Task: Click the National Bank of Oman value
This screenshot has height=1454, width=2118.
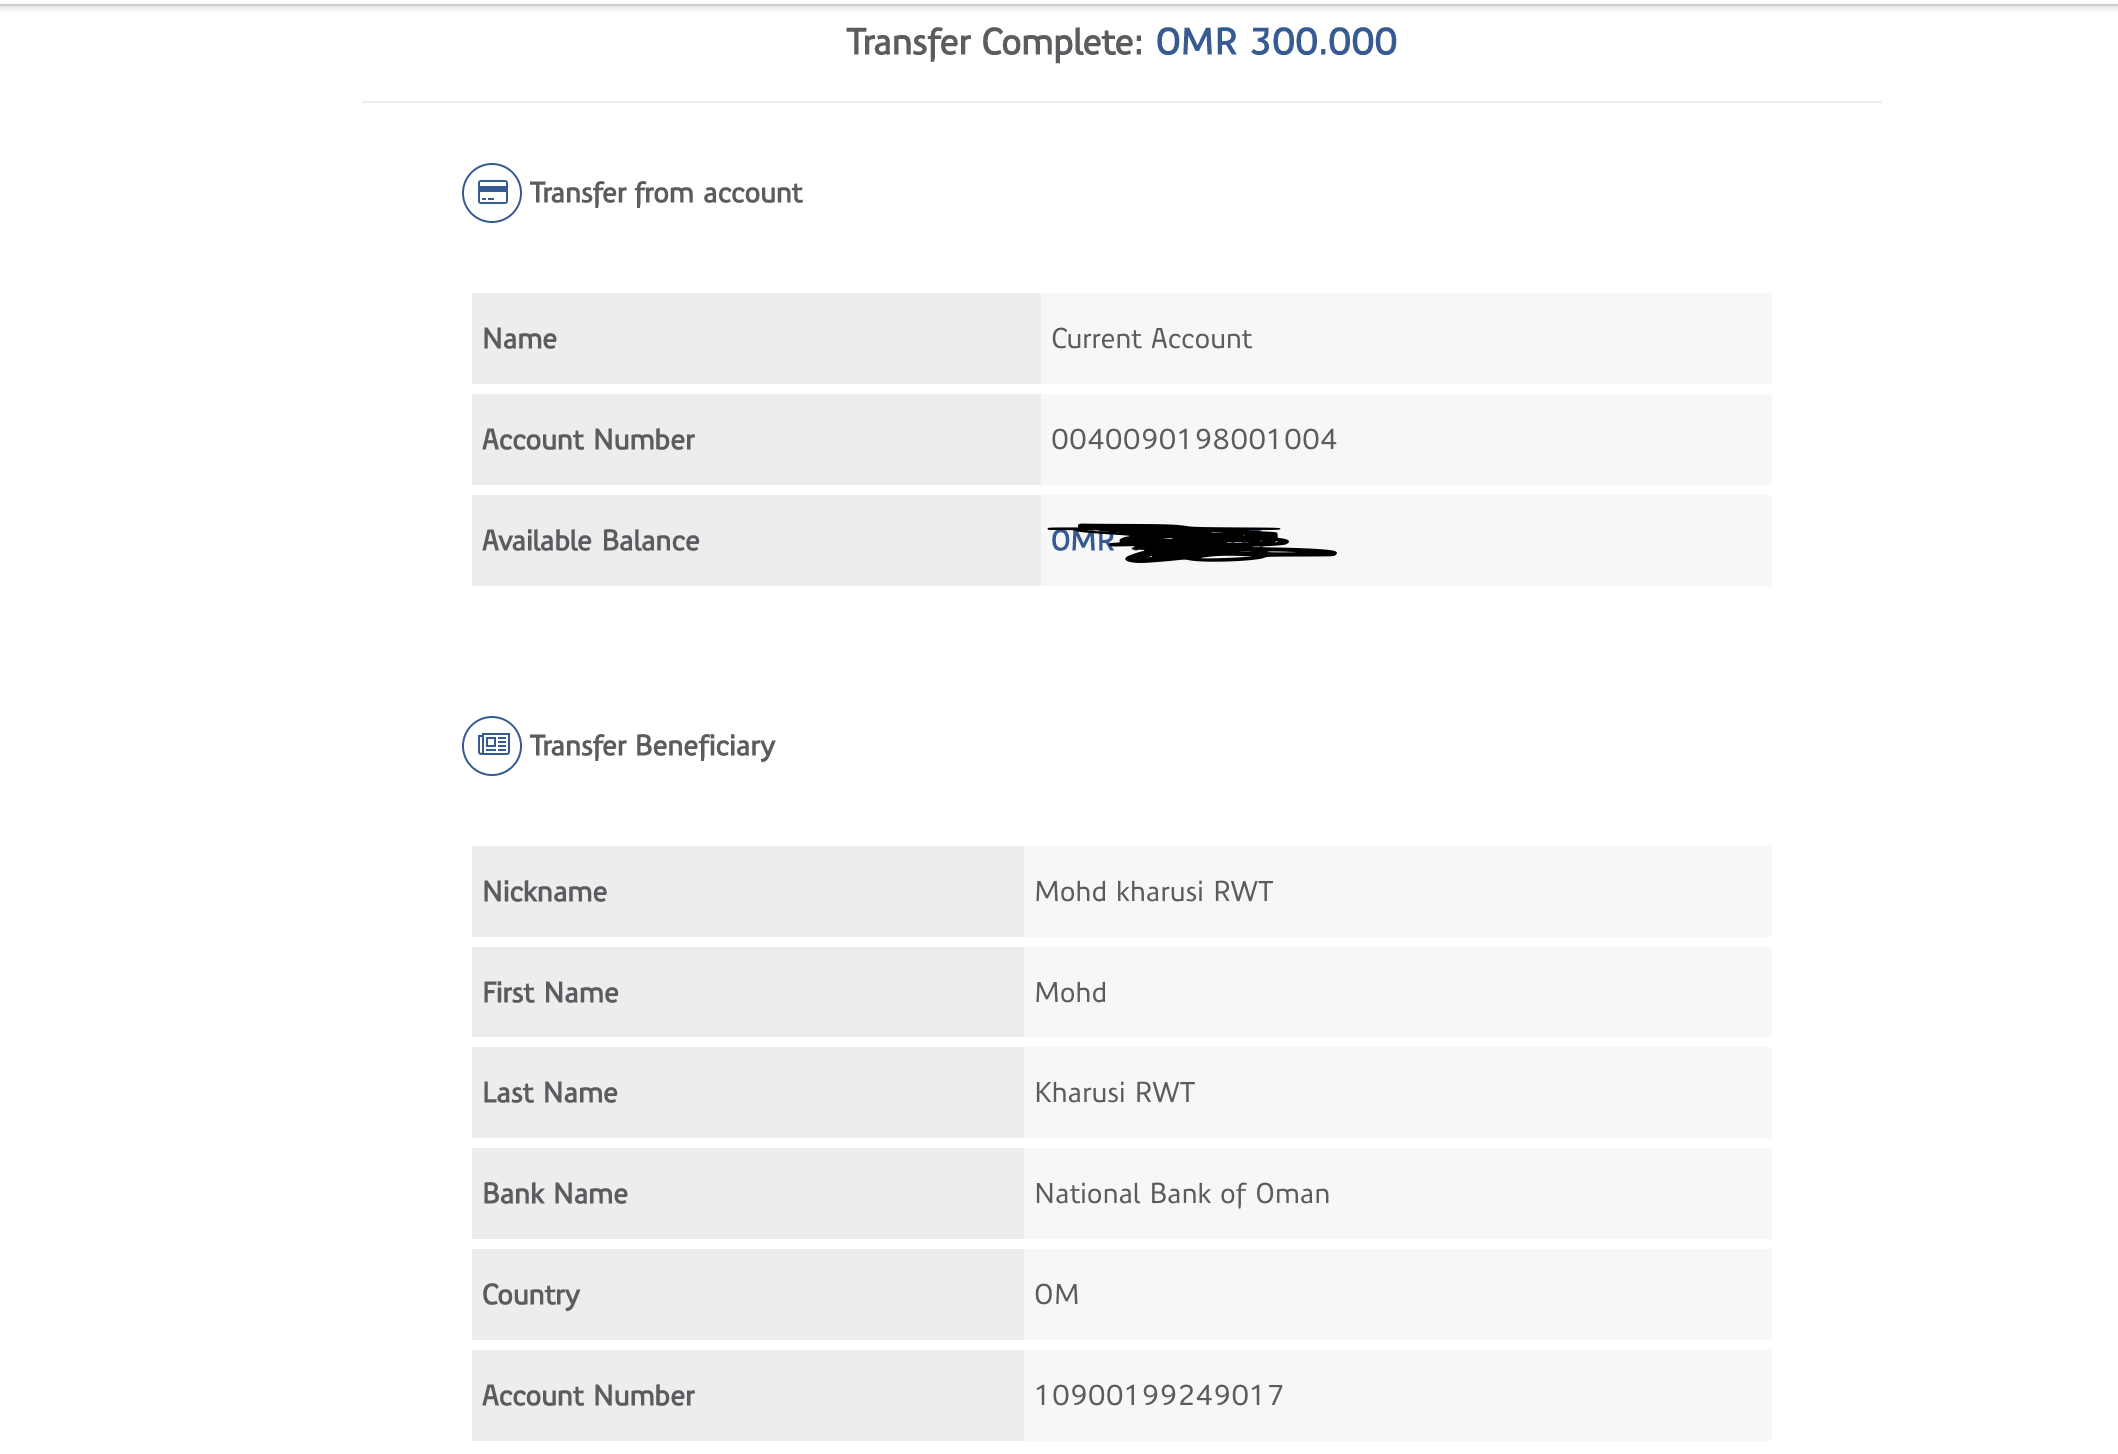Action: [1182, 1194]
